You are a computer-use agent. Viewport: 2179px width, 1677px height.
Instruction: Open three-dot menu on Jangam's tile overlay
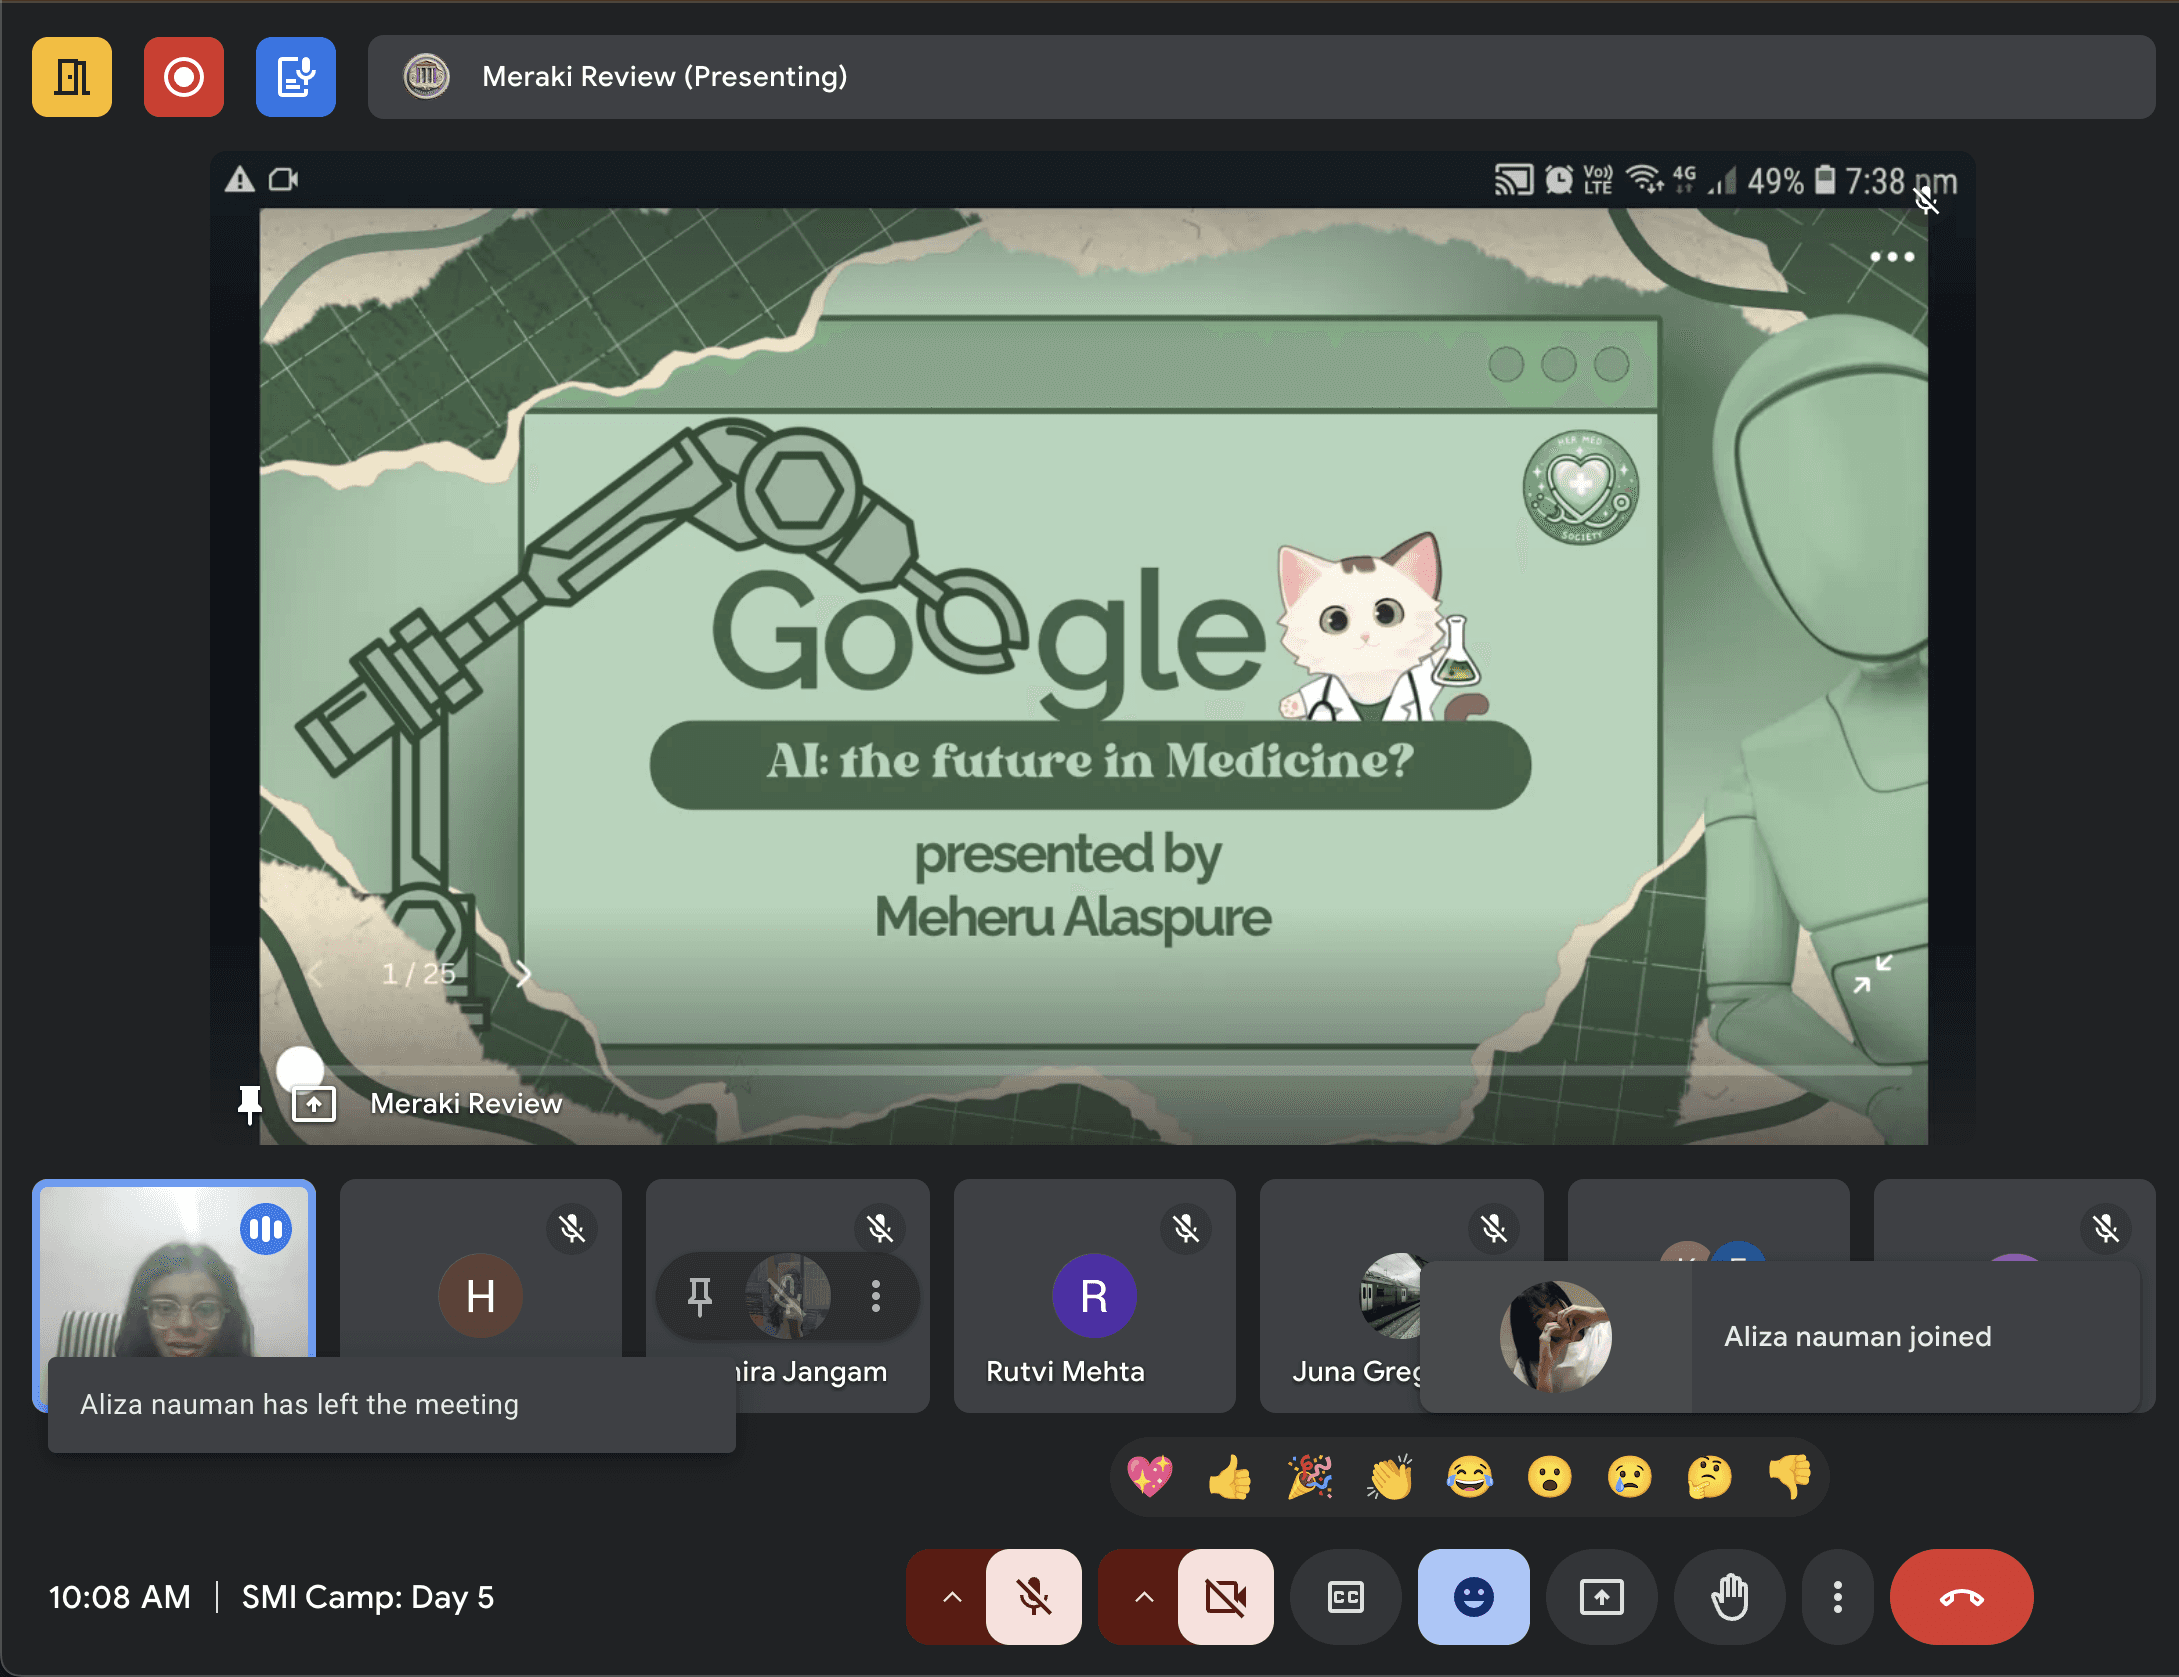click(876, 1296)
